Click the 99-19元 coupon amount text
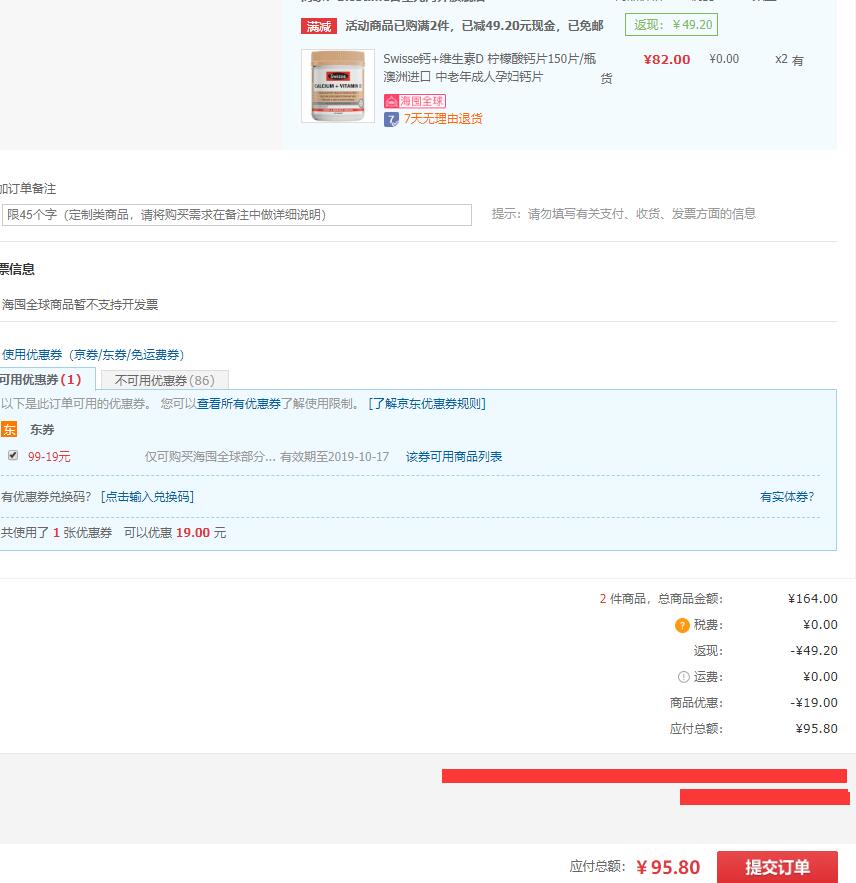The height and width of the screenshot is (883, 856). click(49, 457)
